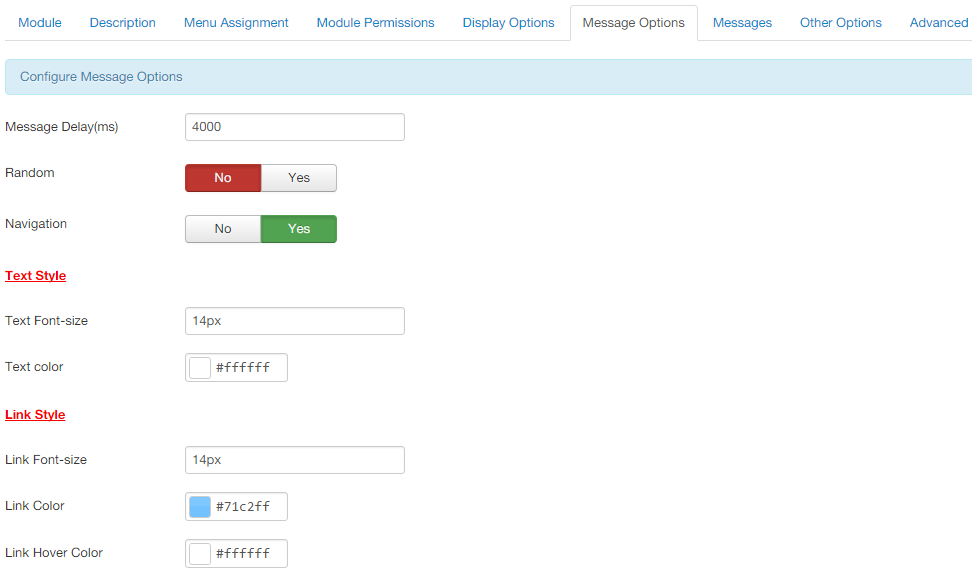Click the Text Font-size label

[46, 321]
